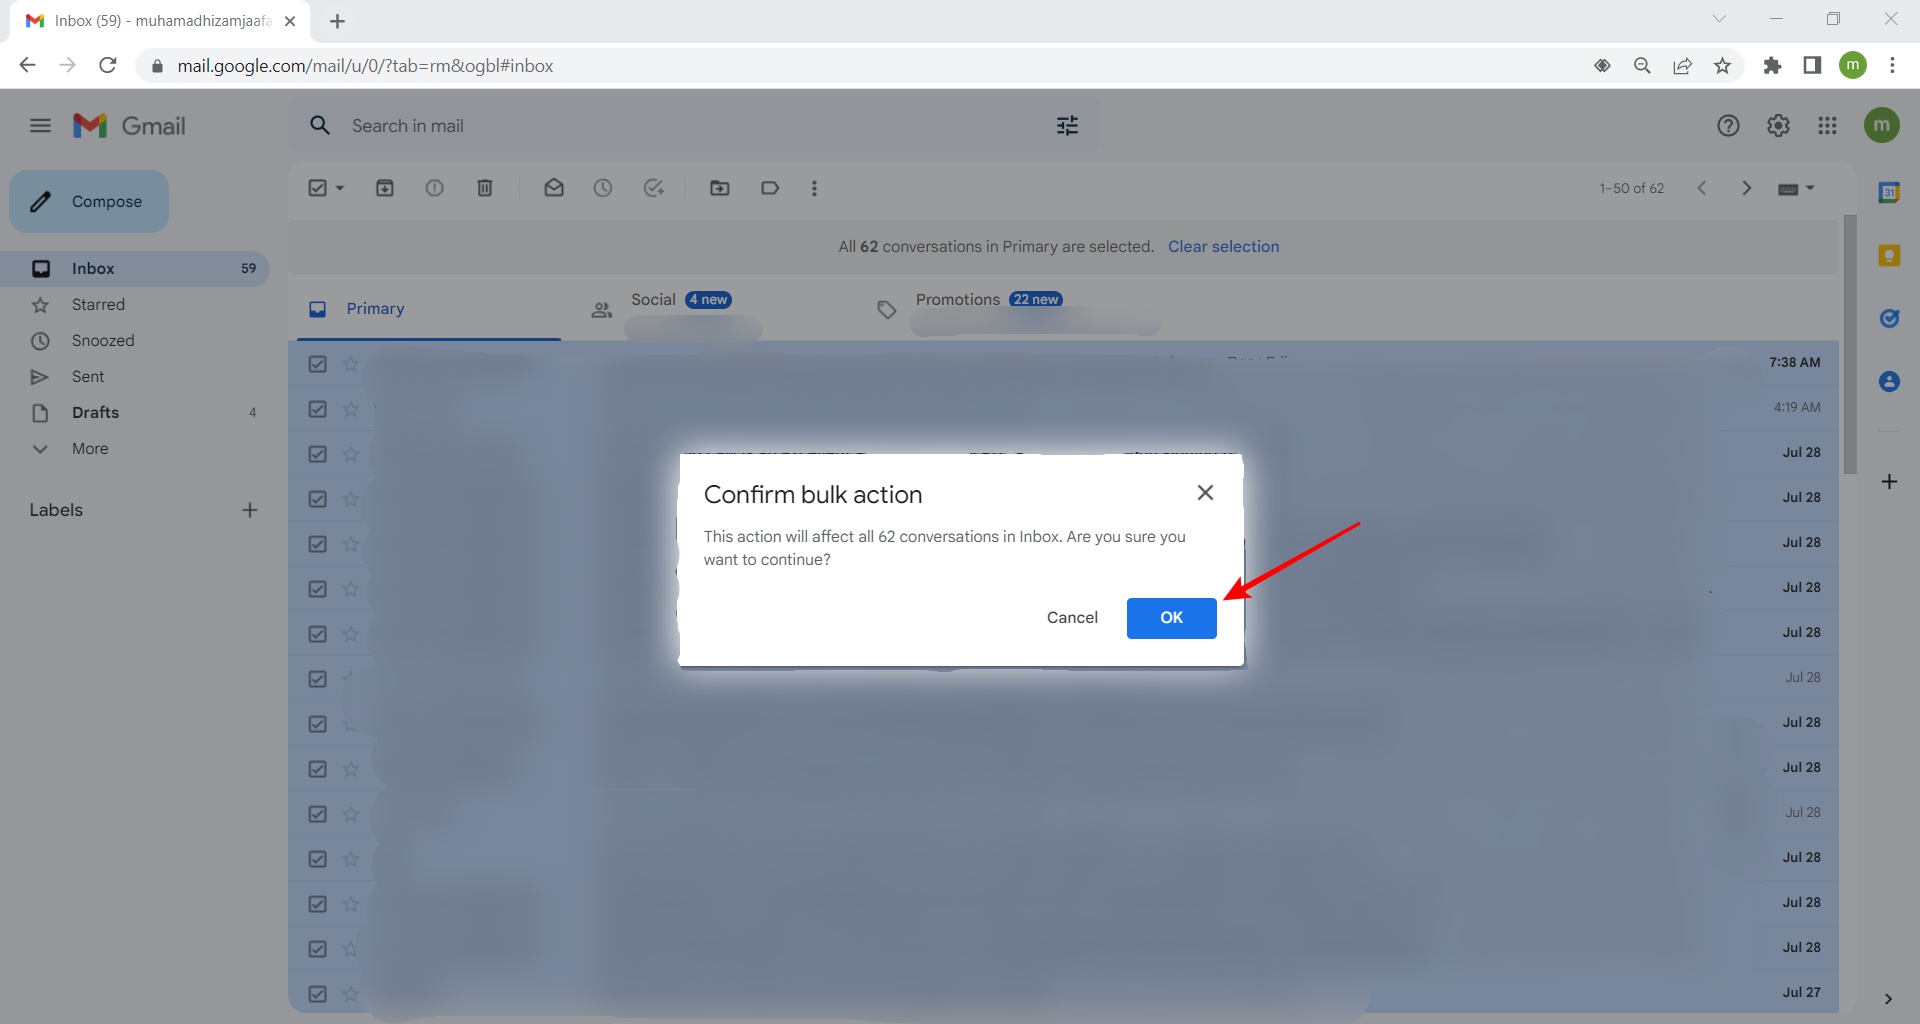
Task: Click the browser address bar URL
Action: (365, 66)
